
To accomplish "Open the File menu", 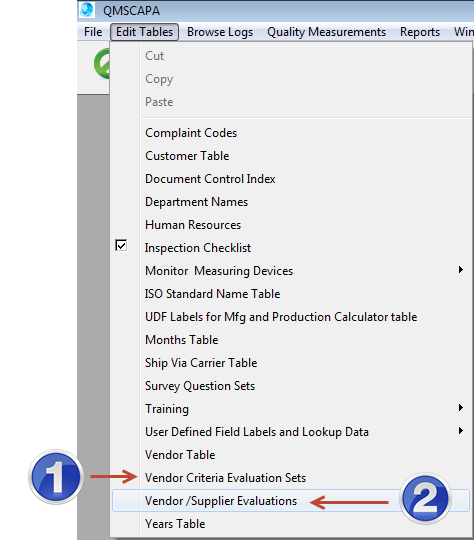I will (x=93, y=32).
